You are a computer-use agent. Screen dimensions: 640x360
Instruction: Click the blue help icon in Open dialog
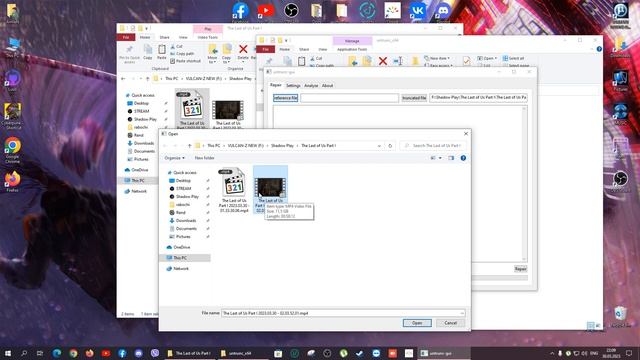[463, 158]
